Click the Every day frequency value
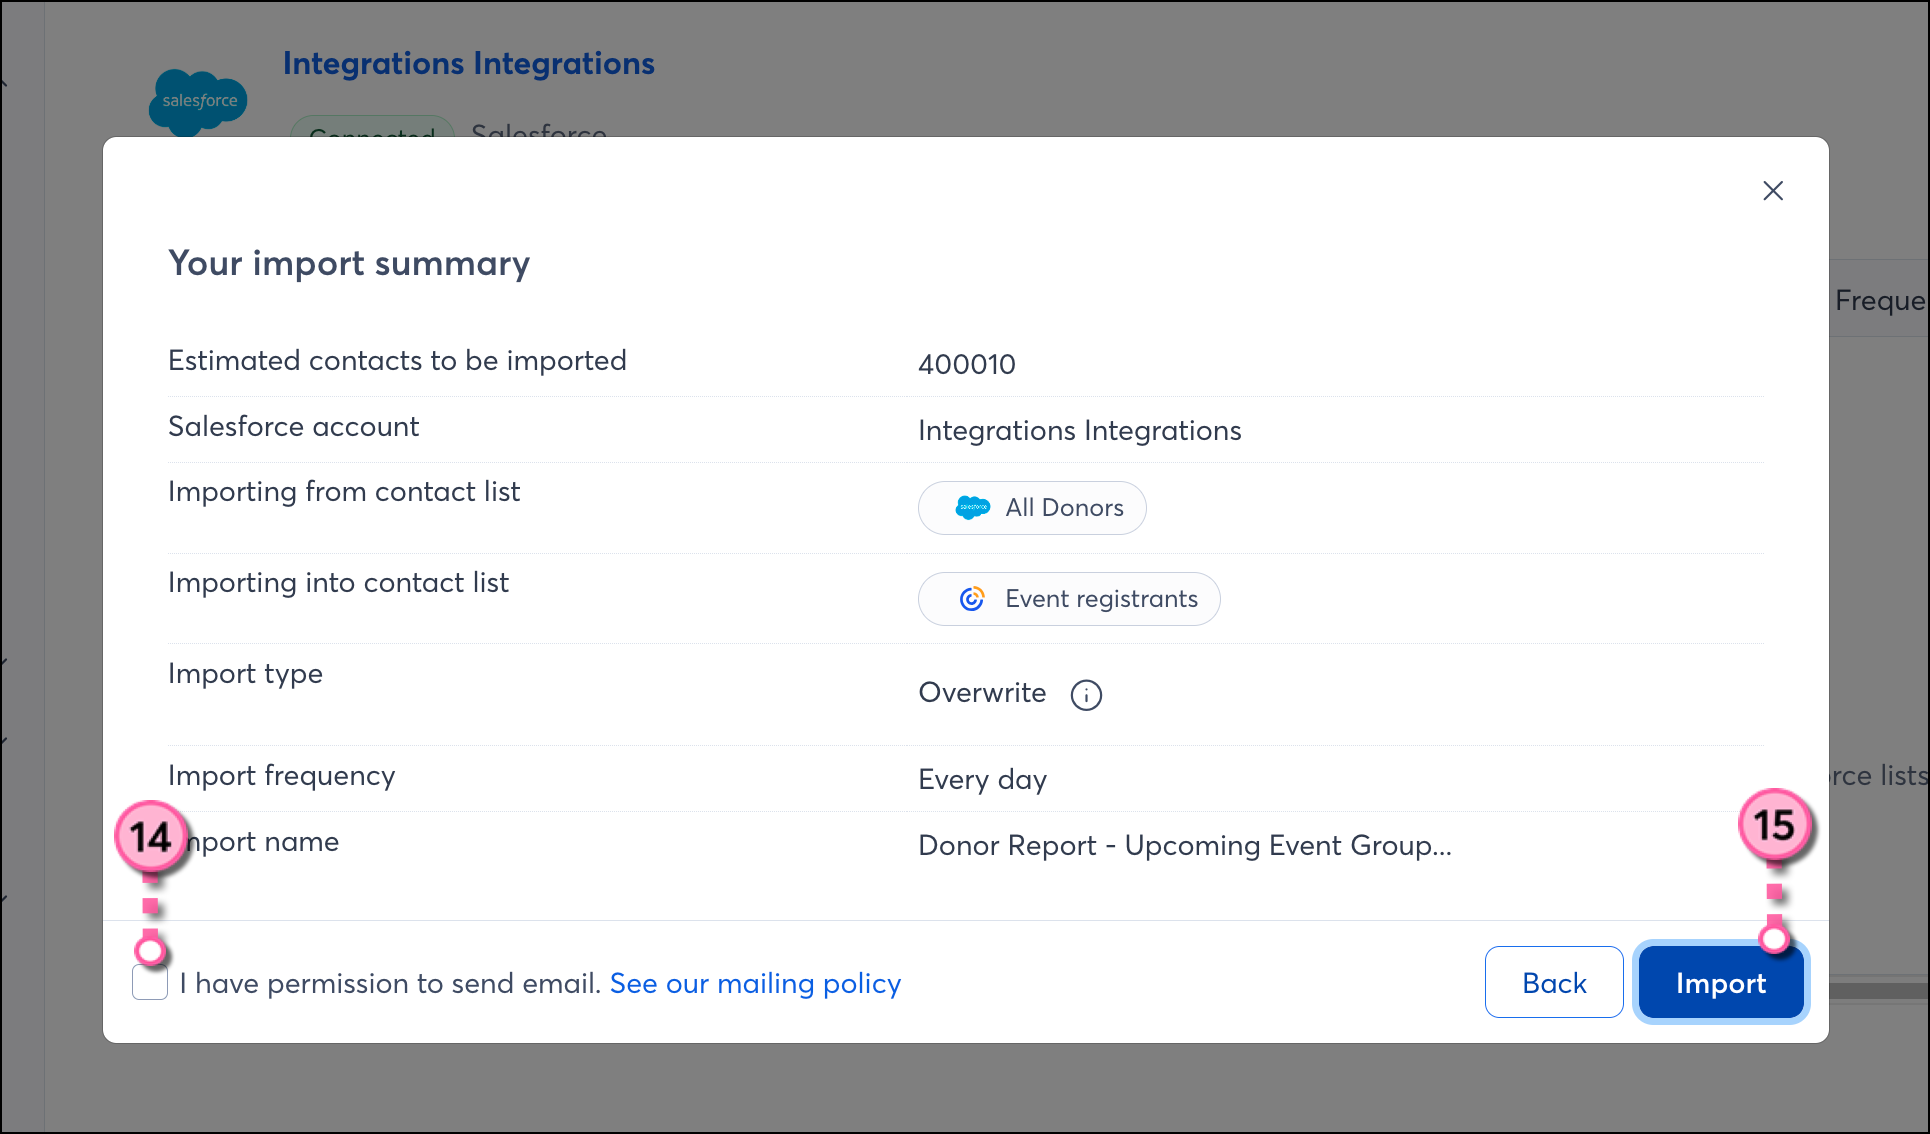Viewport: 1930px width, 1134px height. pyautogui.click(x=982, y=780)
